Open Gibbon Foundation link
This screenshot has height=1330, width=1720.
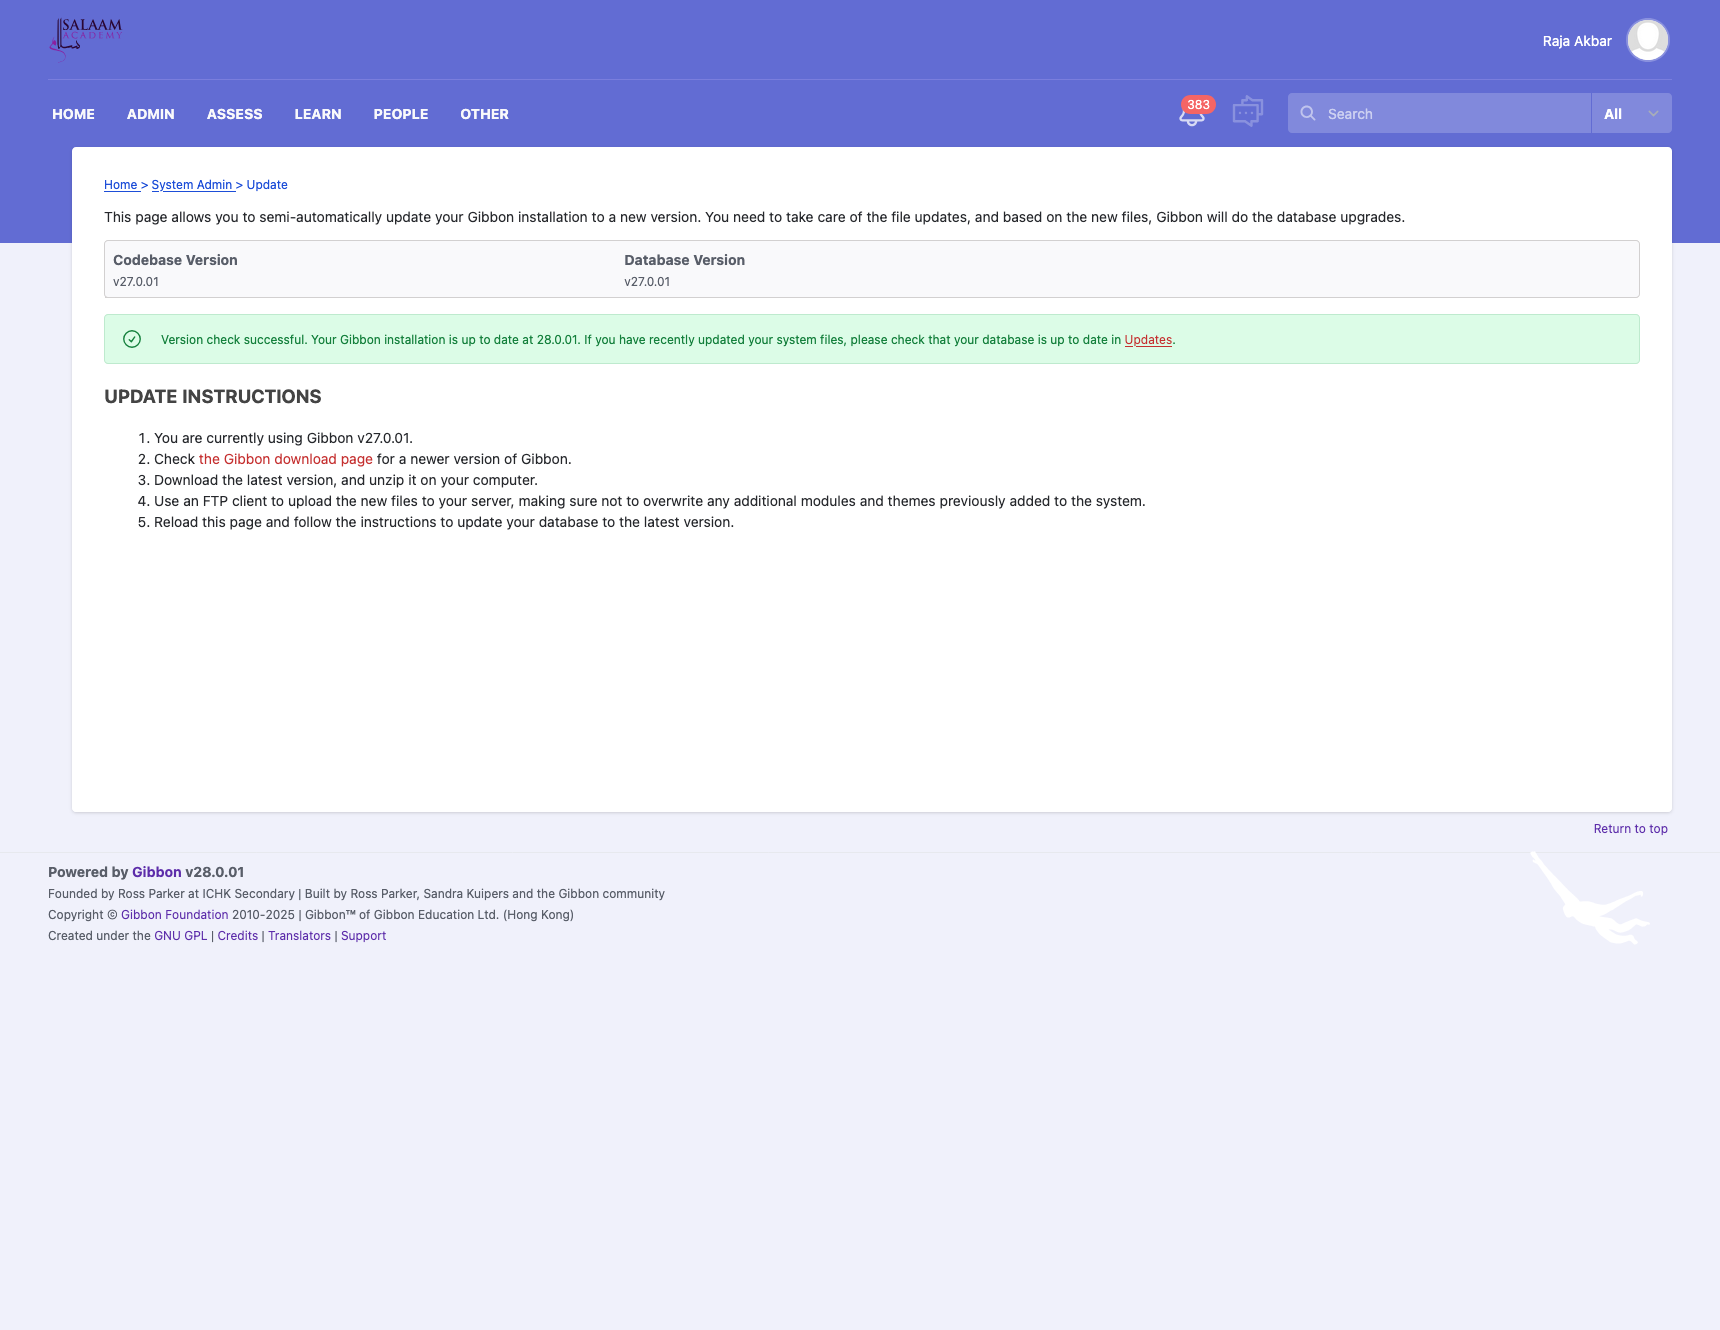[x=175, y=915]
